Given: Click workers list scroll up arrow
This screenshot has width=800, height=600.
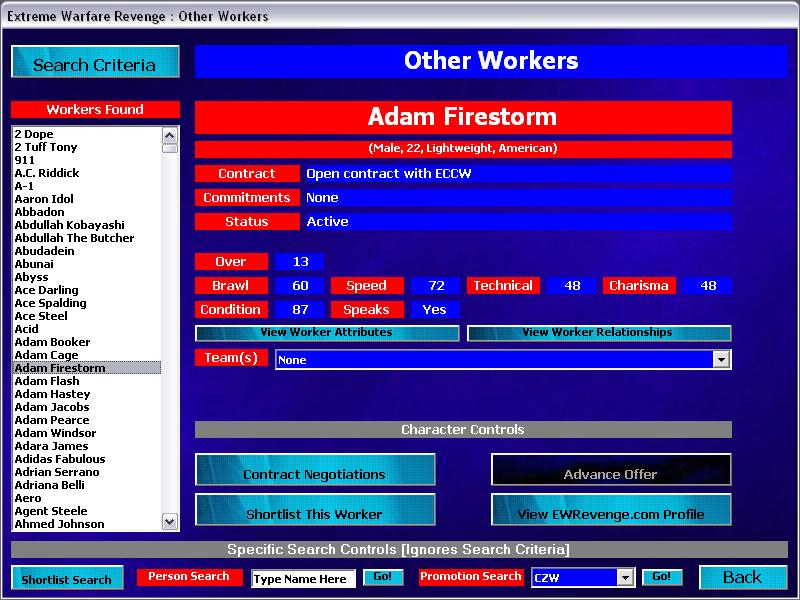Looking at the screenshot, I should pos(169,135).
